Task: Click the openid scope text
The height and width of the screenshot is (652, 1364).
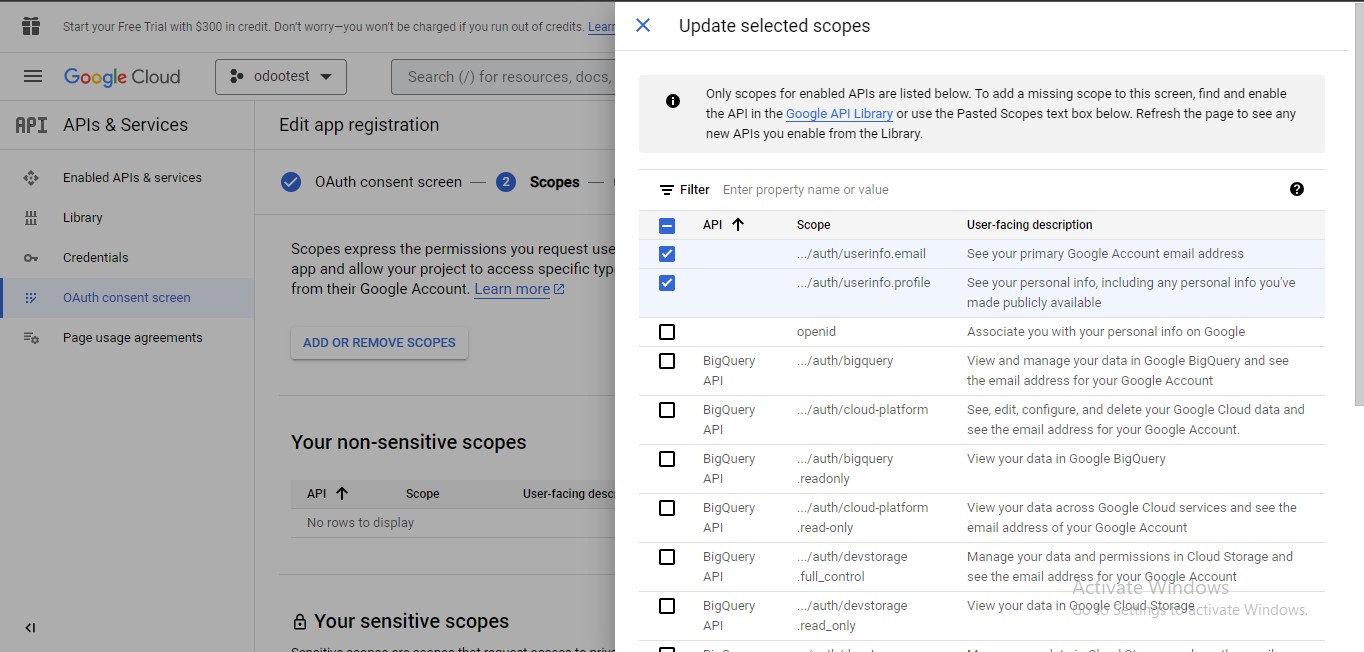Action: 816,332
